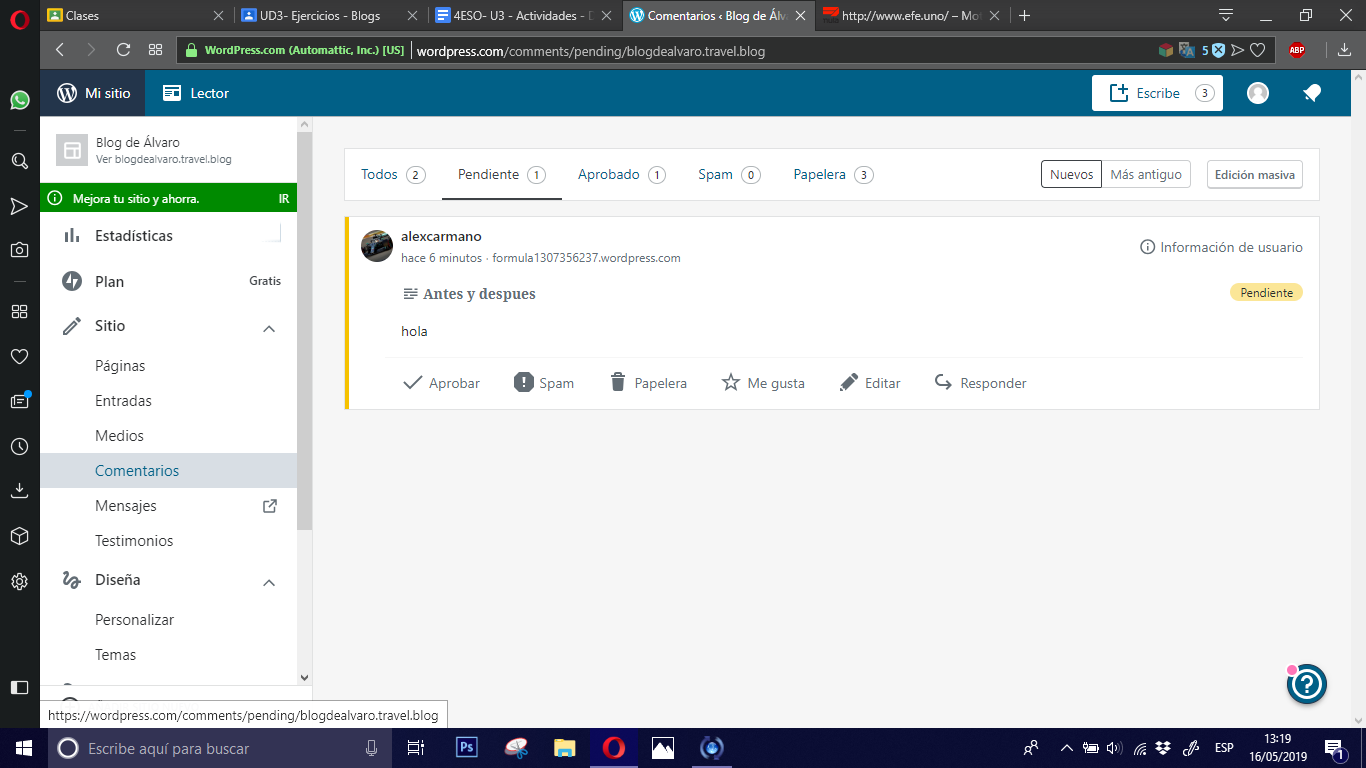This screenshot has height=768, width=1366.
Task: Open user profile avatar in header
Action: coord(1258,93)
